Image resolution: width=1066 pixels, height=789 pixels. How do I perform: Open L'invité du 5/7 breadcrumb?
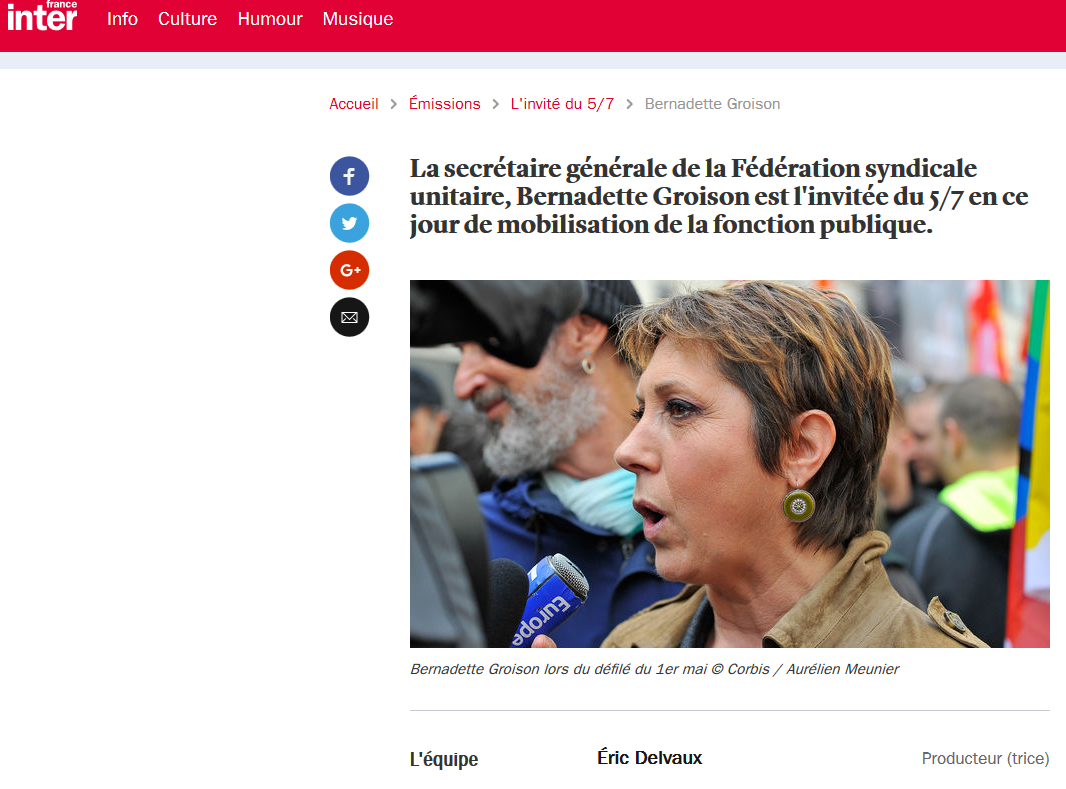(562, 104)
